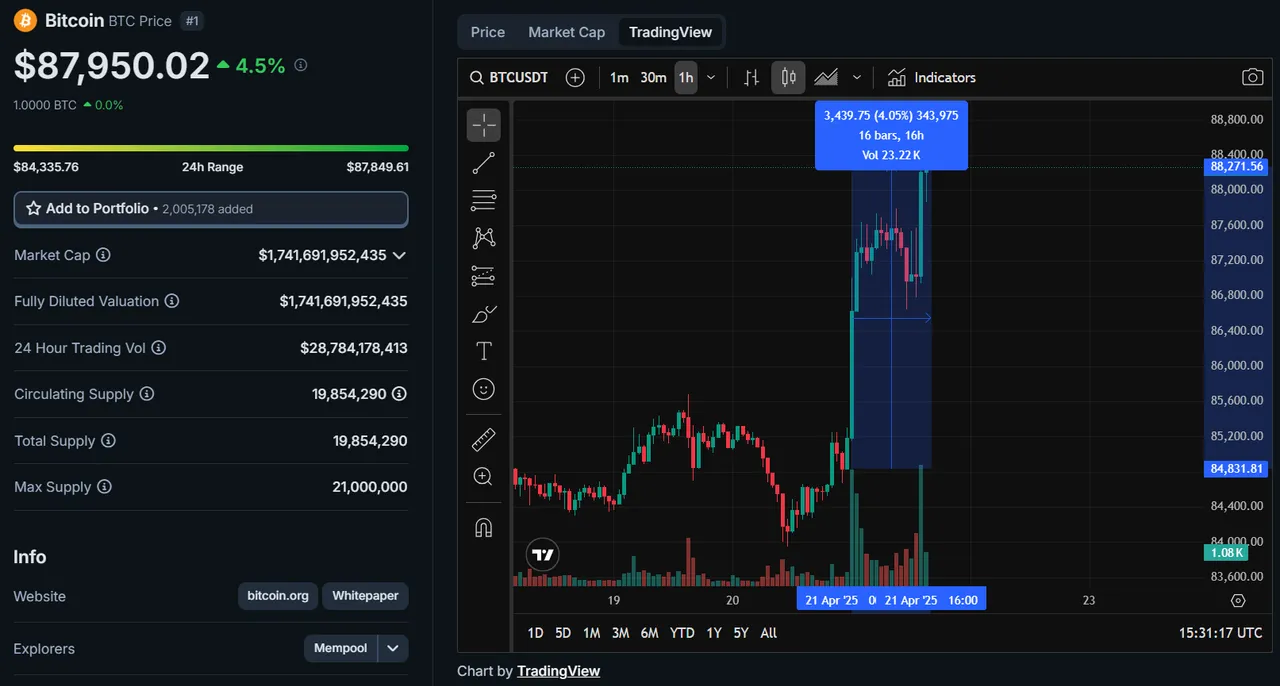The height and width of the screenshot is (686, 1280).
Task: Click the #1 rank badge
Action: 193,21
